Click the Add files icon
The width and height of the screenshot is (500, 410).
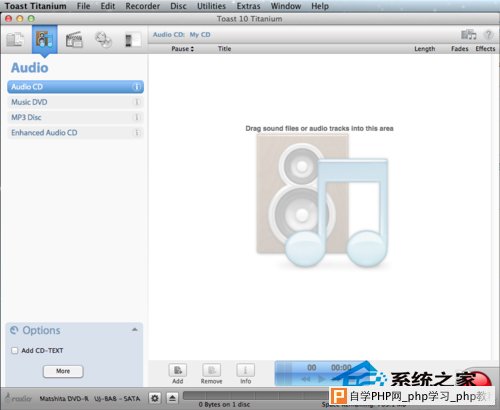pos(178,370)
